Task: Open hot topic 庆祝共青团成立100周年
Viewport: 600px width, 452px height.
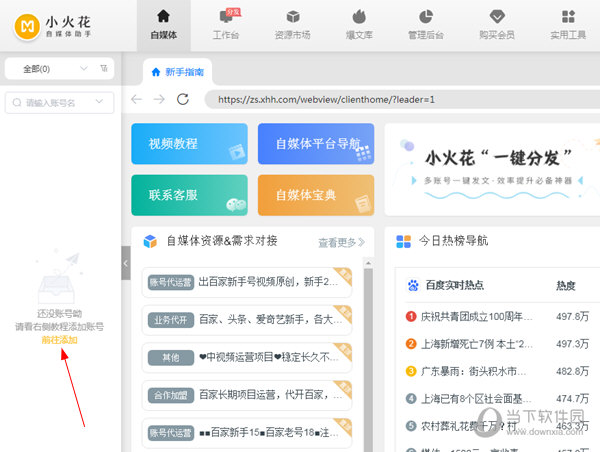Action: click(476, 317)
